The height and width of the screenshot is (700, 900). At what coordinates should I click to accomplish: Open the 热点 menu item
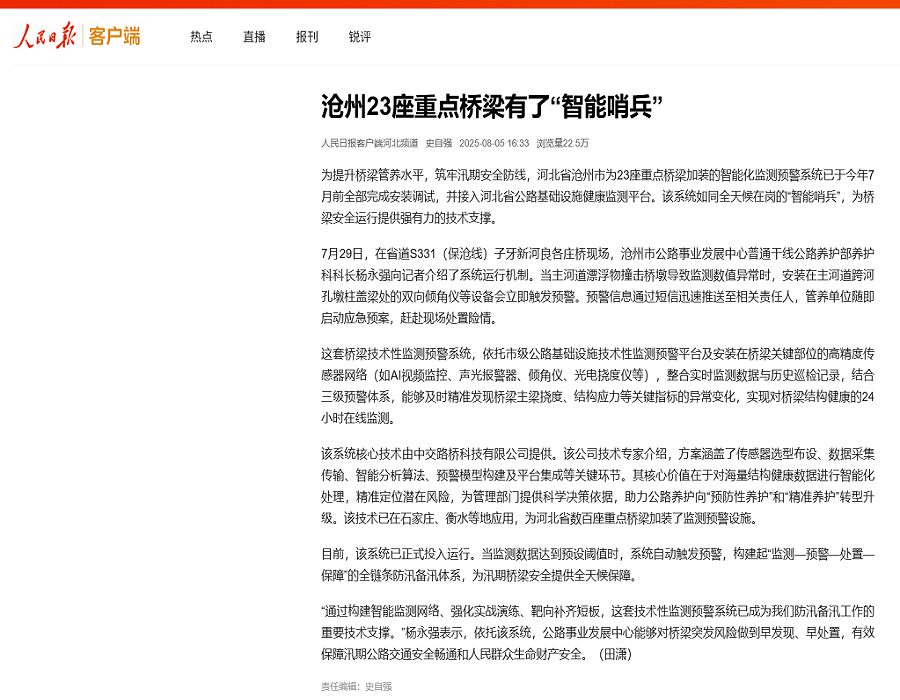click(201, 37)
